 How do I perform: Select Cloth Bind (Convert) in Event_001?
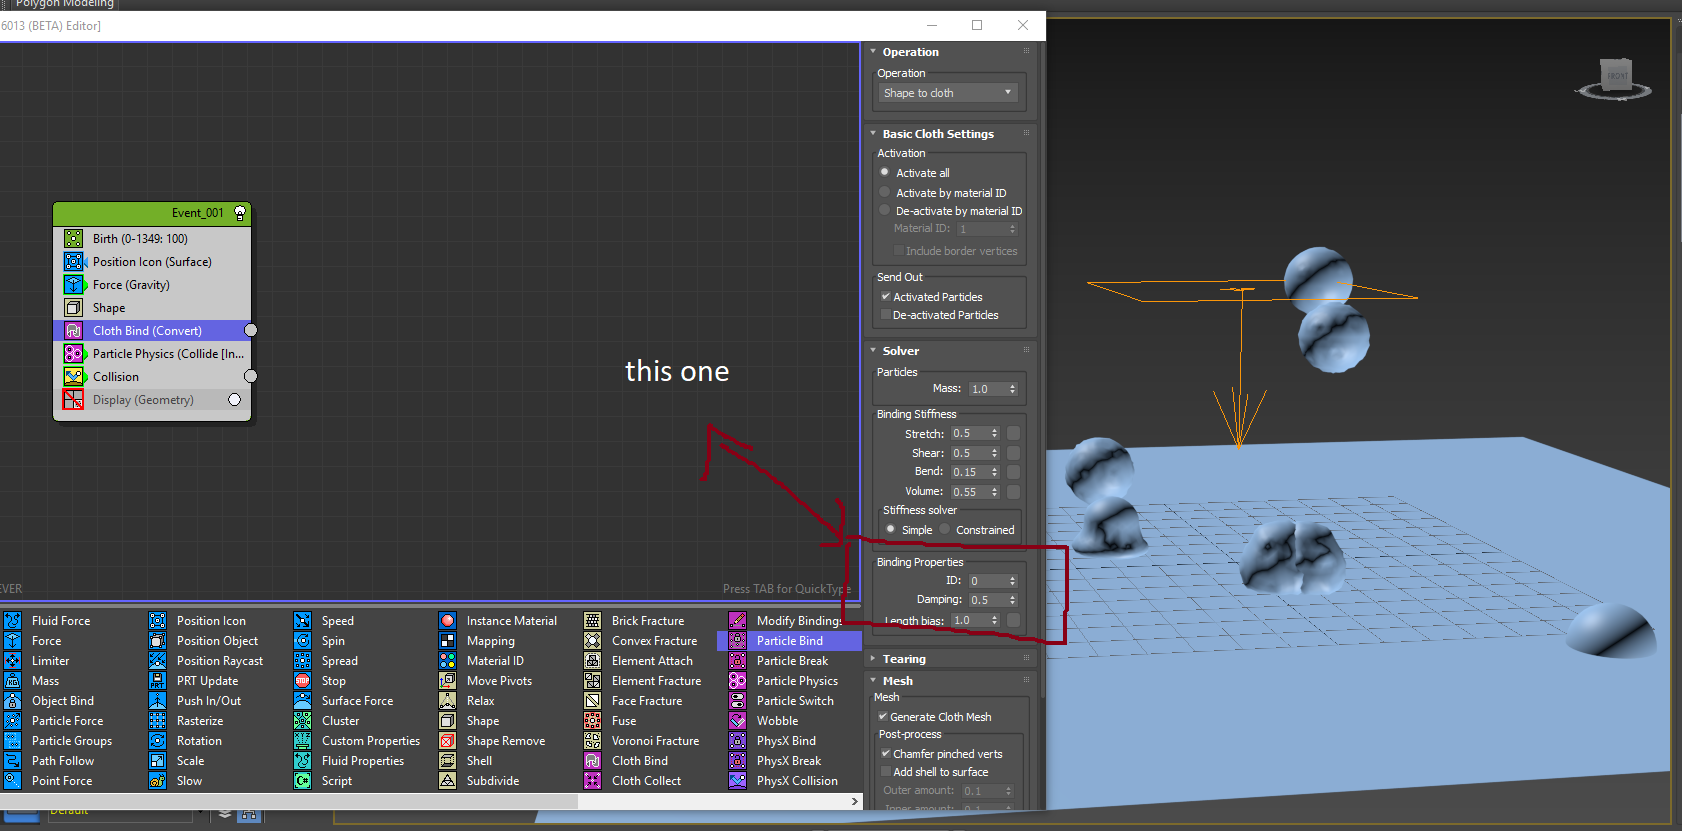coord(147,331)
